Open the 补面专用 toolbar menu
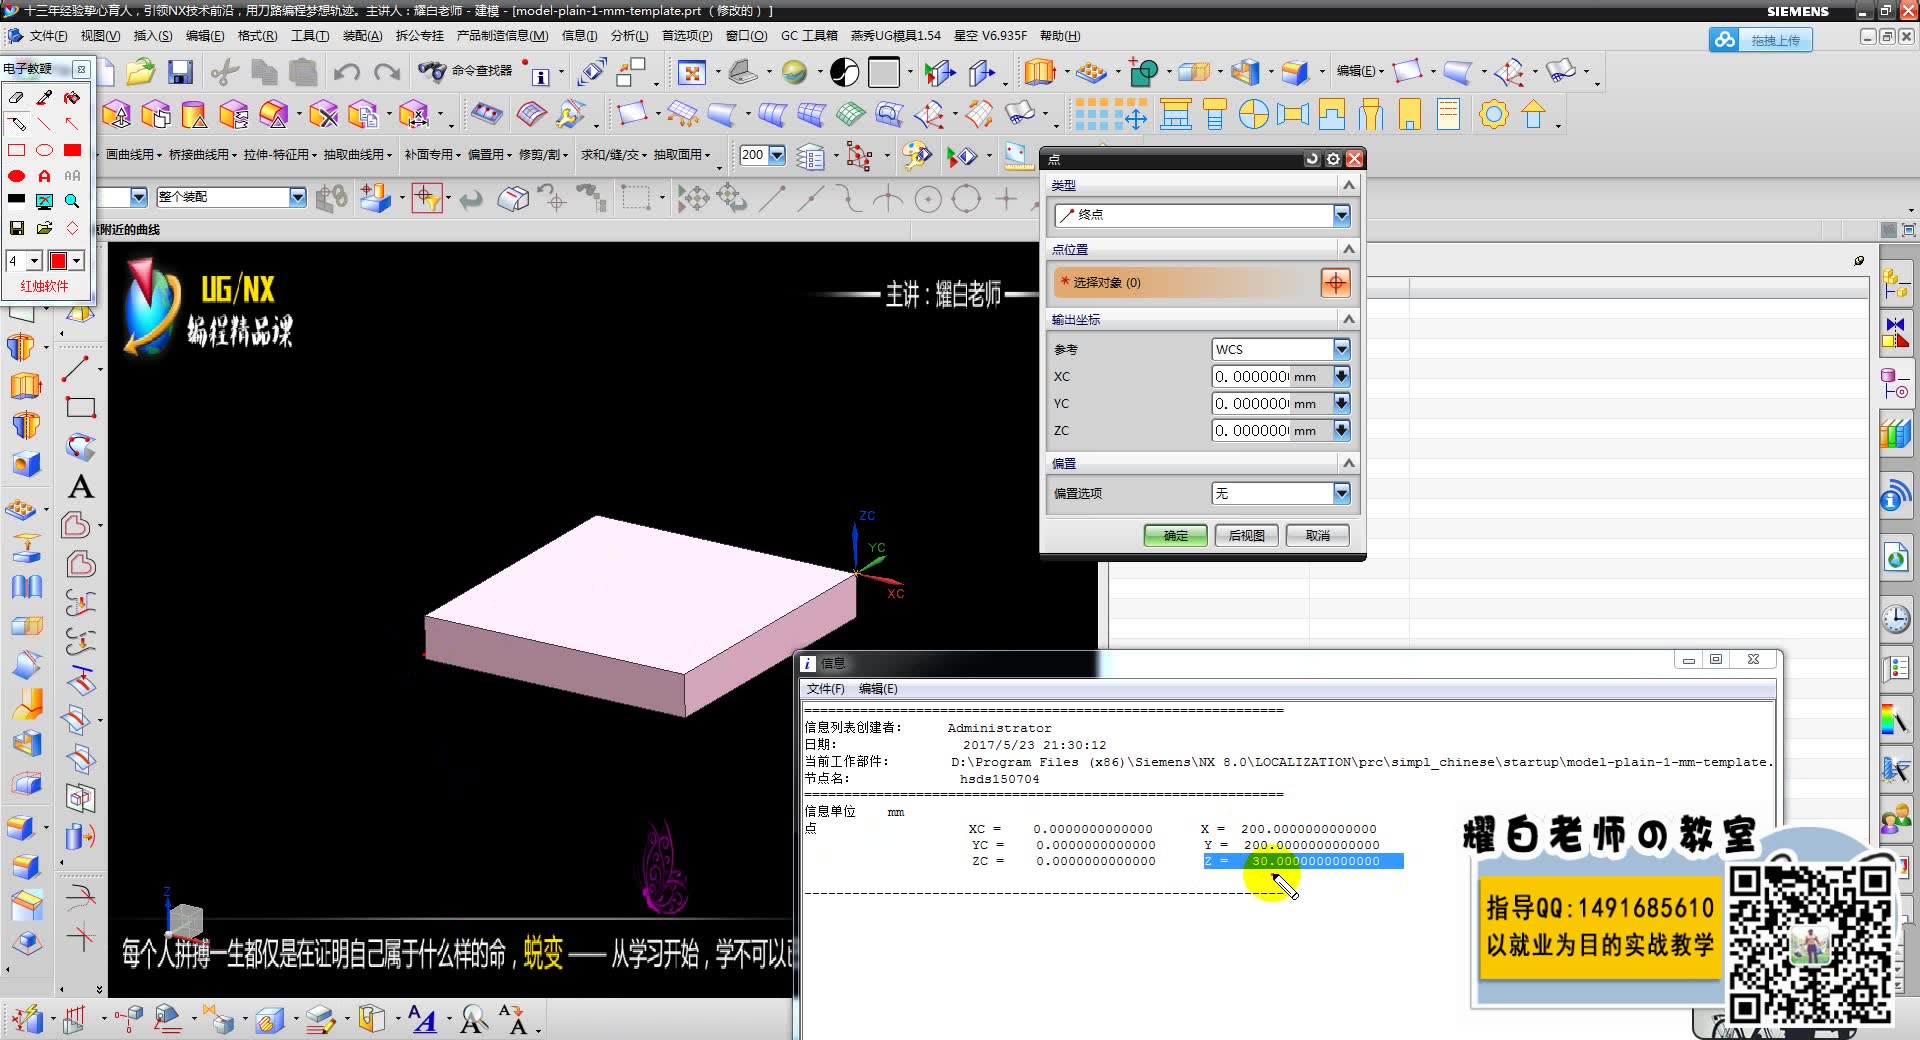 point(432,155)
